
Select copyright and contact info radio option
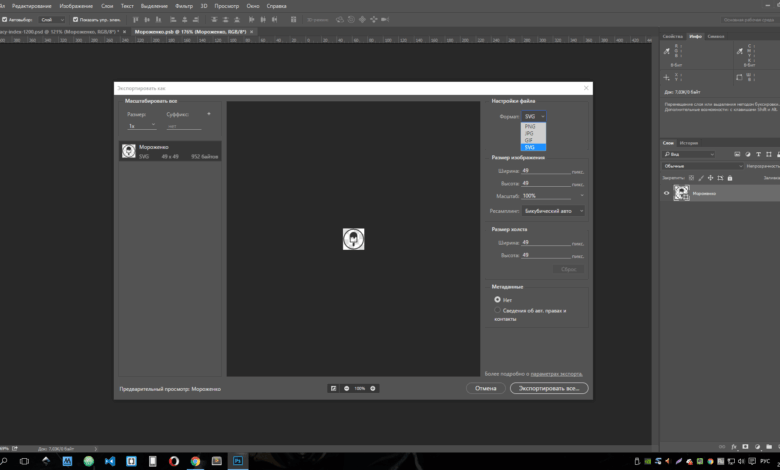click(497, 310)
